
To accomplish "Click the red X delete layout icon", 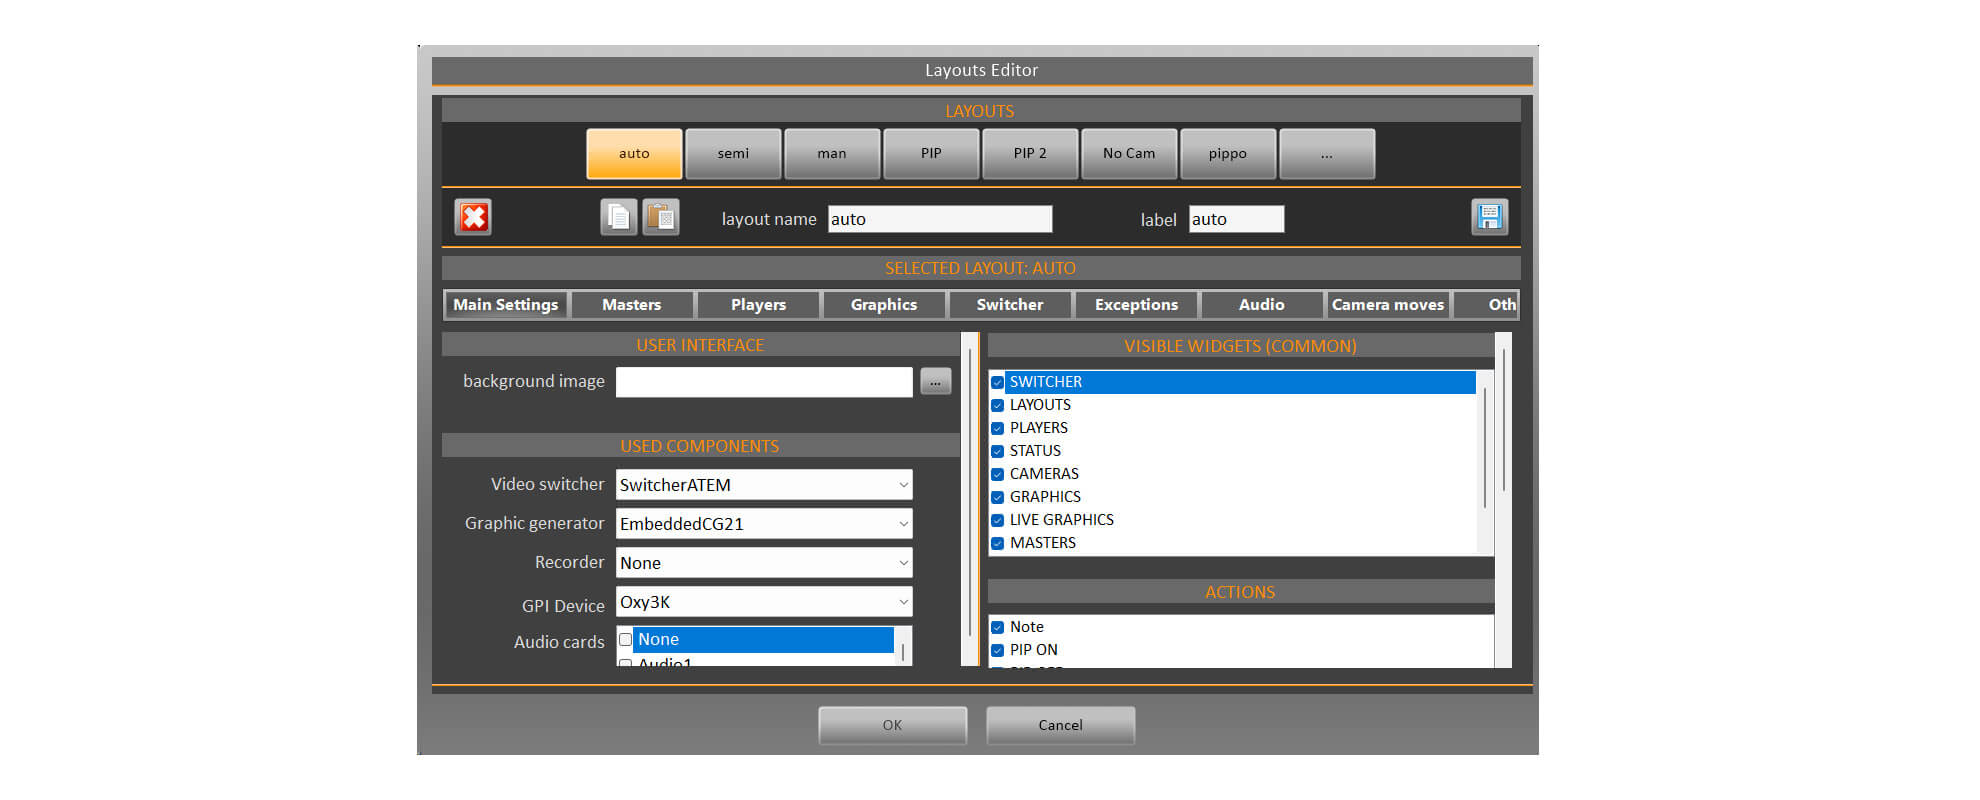I will pos(473,217).
